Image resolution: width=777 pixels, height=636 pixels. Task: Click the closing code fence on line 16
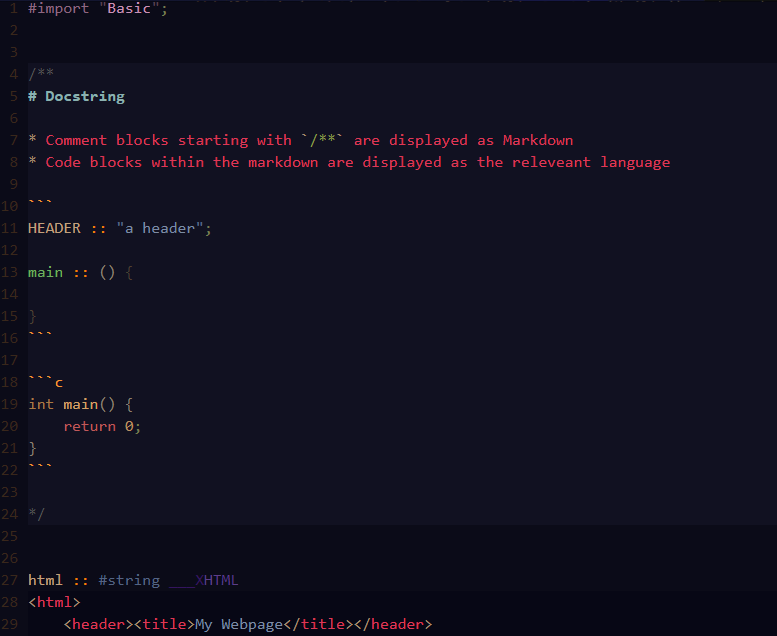[40, 335]
